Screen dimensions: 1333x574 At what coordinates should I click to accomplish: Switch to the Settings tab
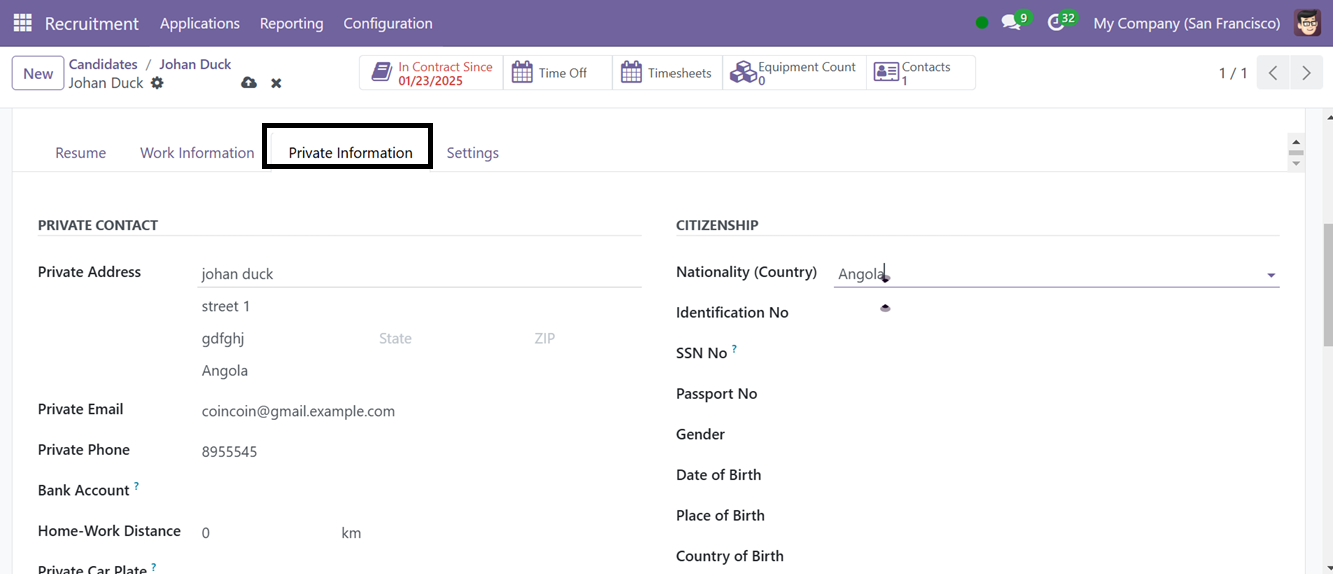click(472, 153)
